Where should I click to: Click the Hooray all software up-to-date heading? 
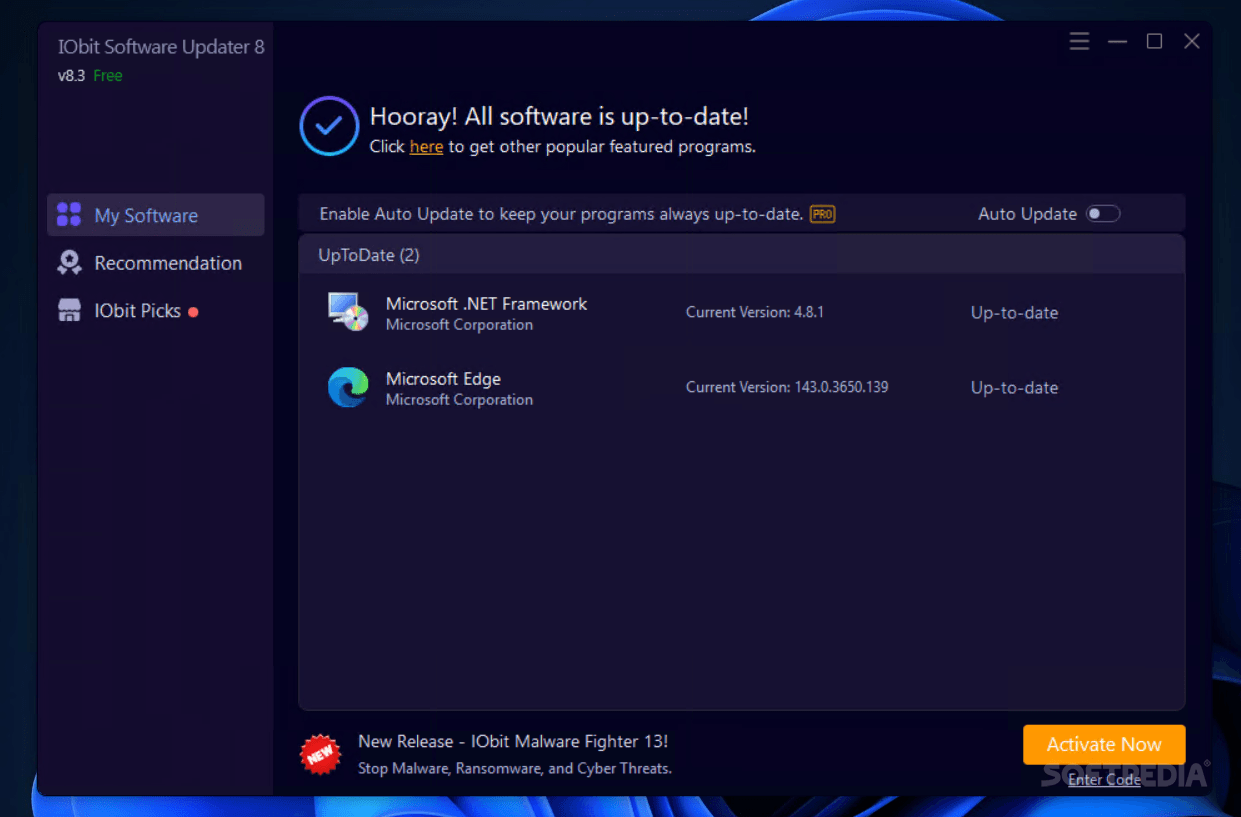(559, 116)
